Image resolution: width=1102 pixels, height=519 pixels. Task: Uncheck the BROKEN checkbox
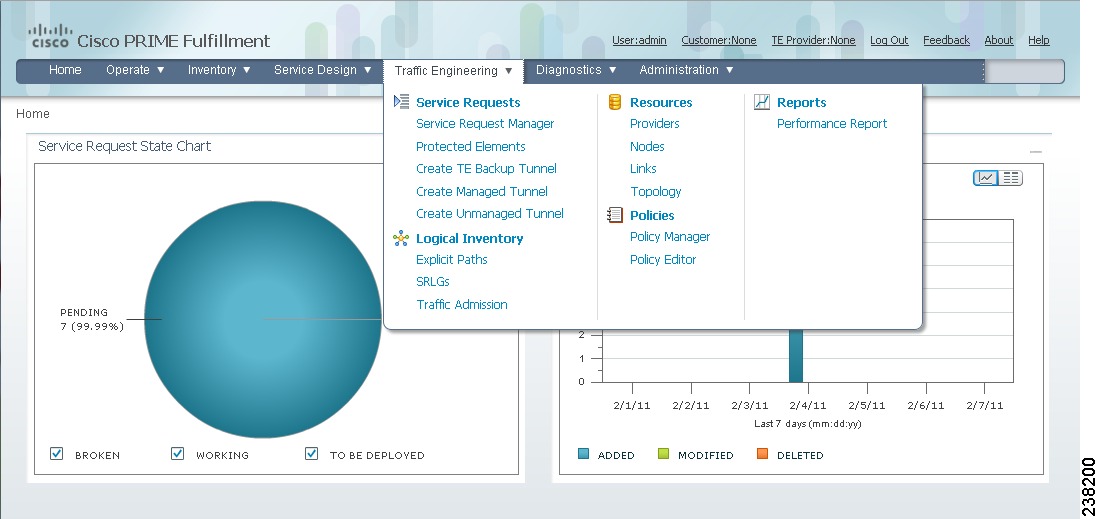coord(57,454)
